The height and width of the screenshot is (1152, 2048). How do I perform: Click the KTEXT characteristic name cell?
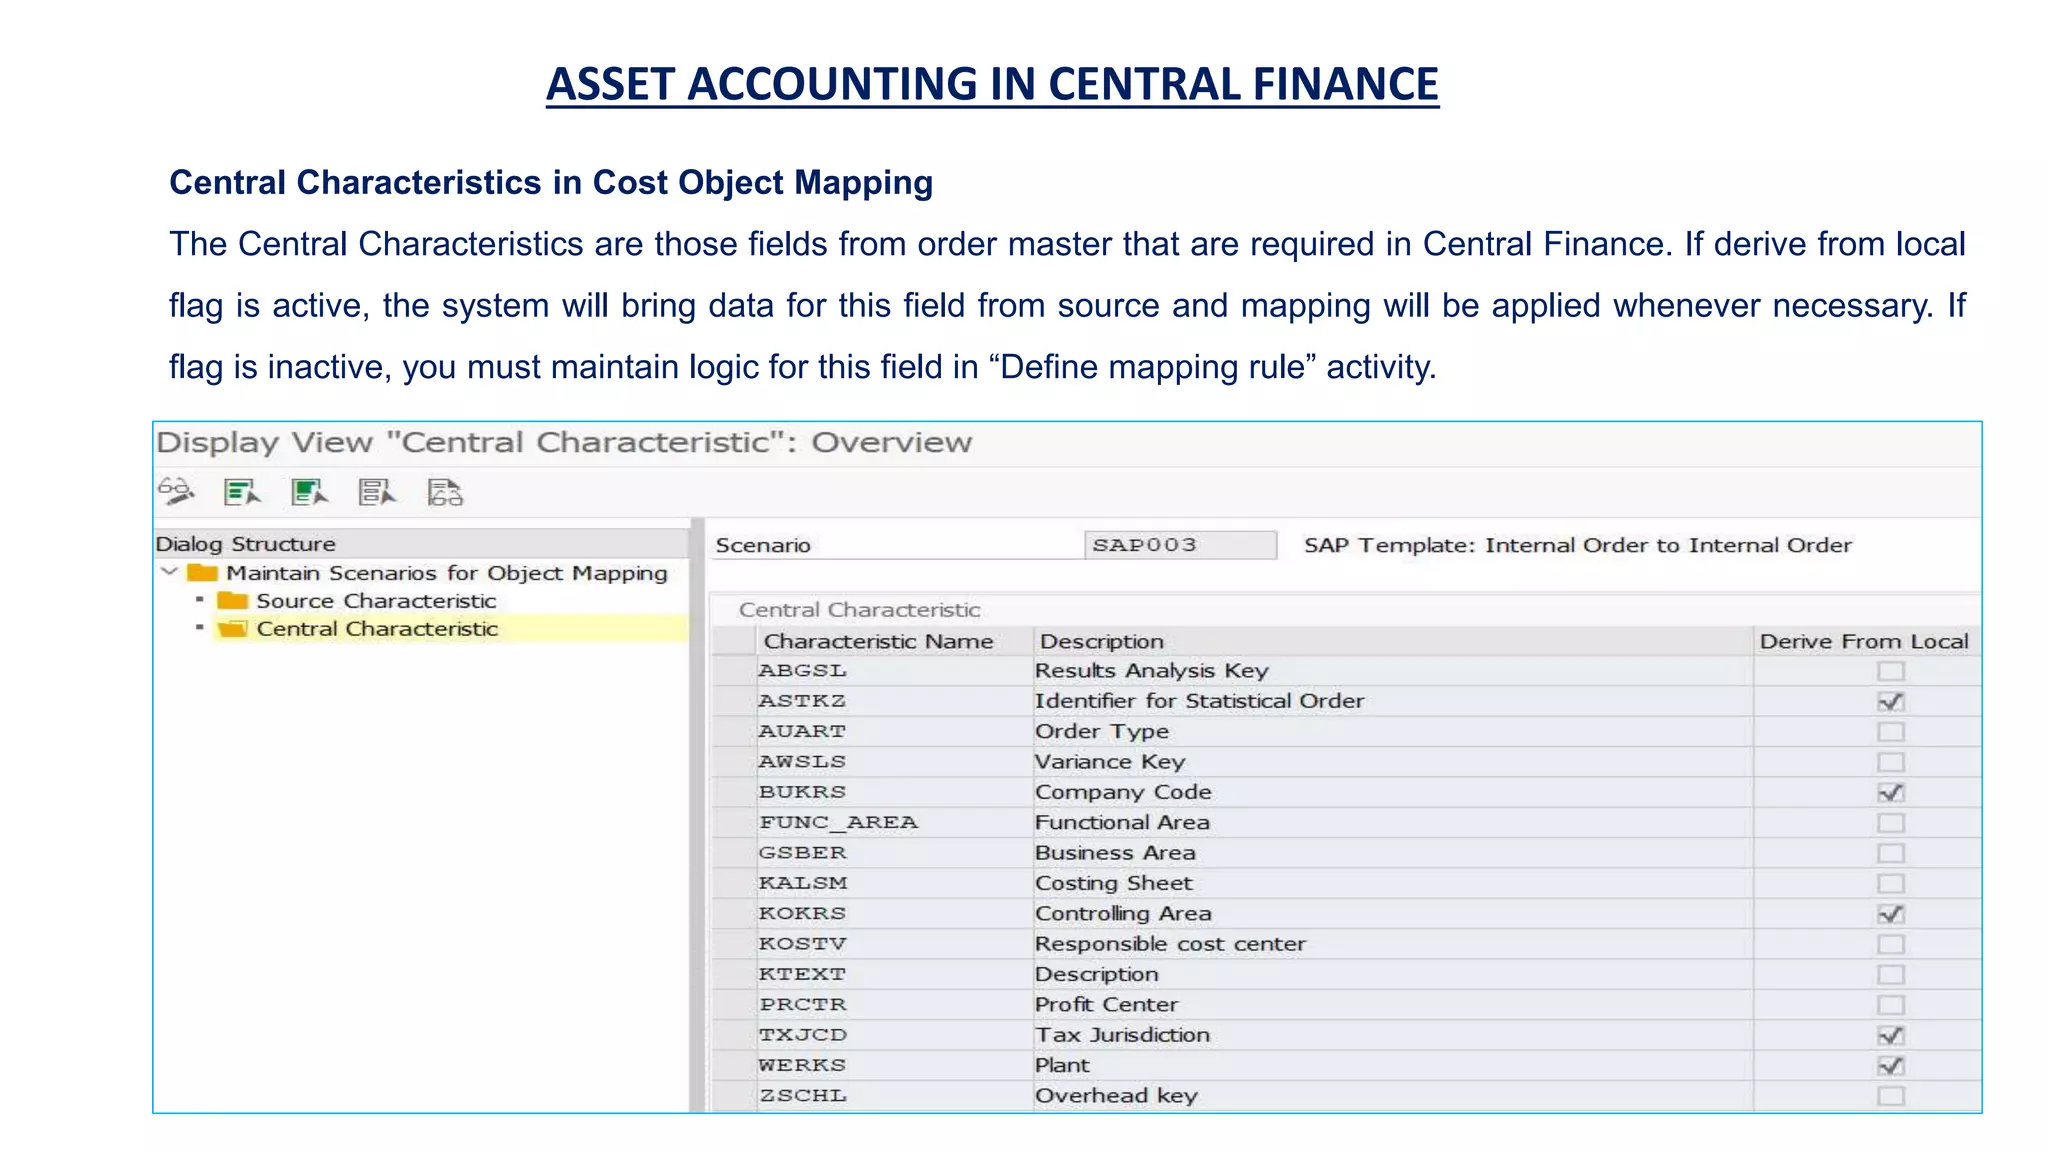coord(894,974)
